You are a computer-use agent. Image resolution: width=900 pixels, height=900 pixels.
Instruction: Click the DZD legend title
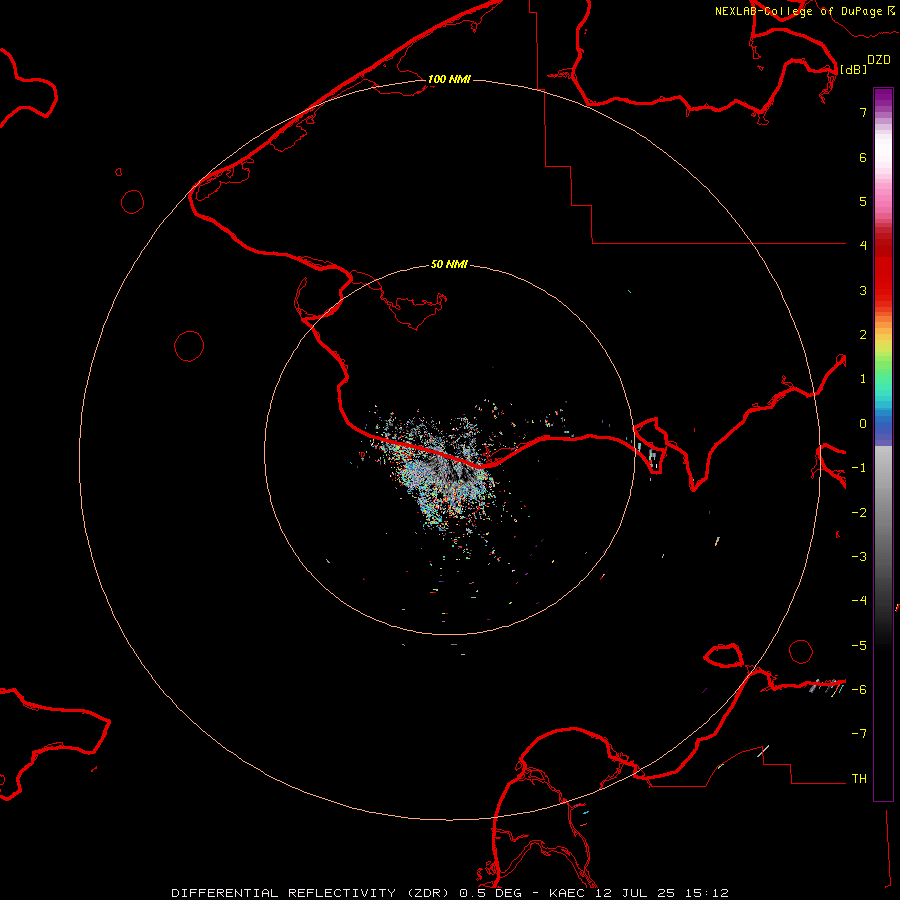(x=879, y=60)
